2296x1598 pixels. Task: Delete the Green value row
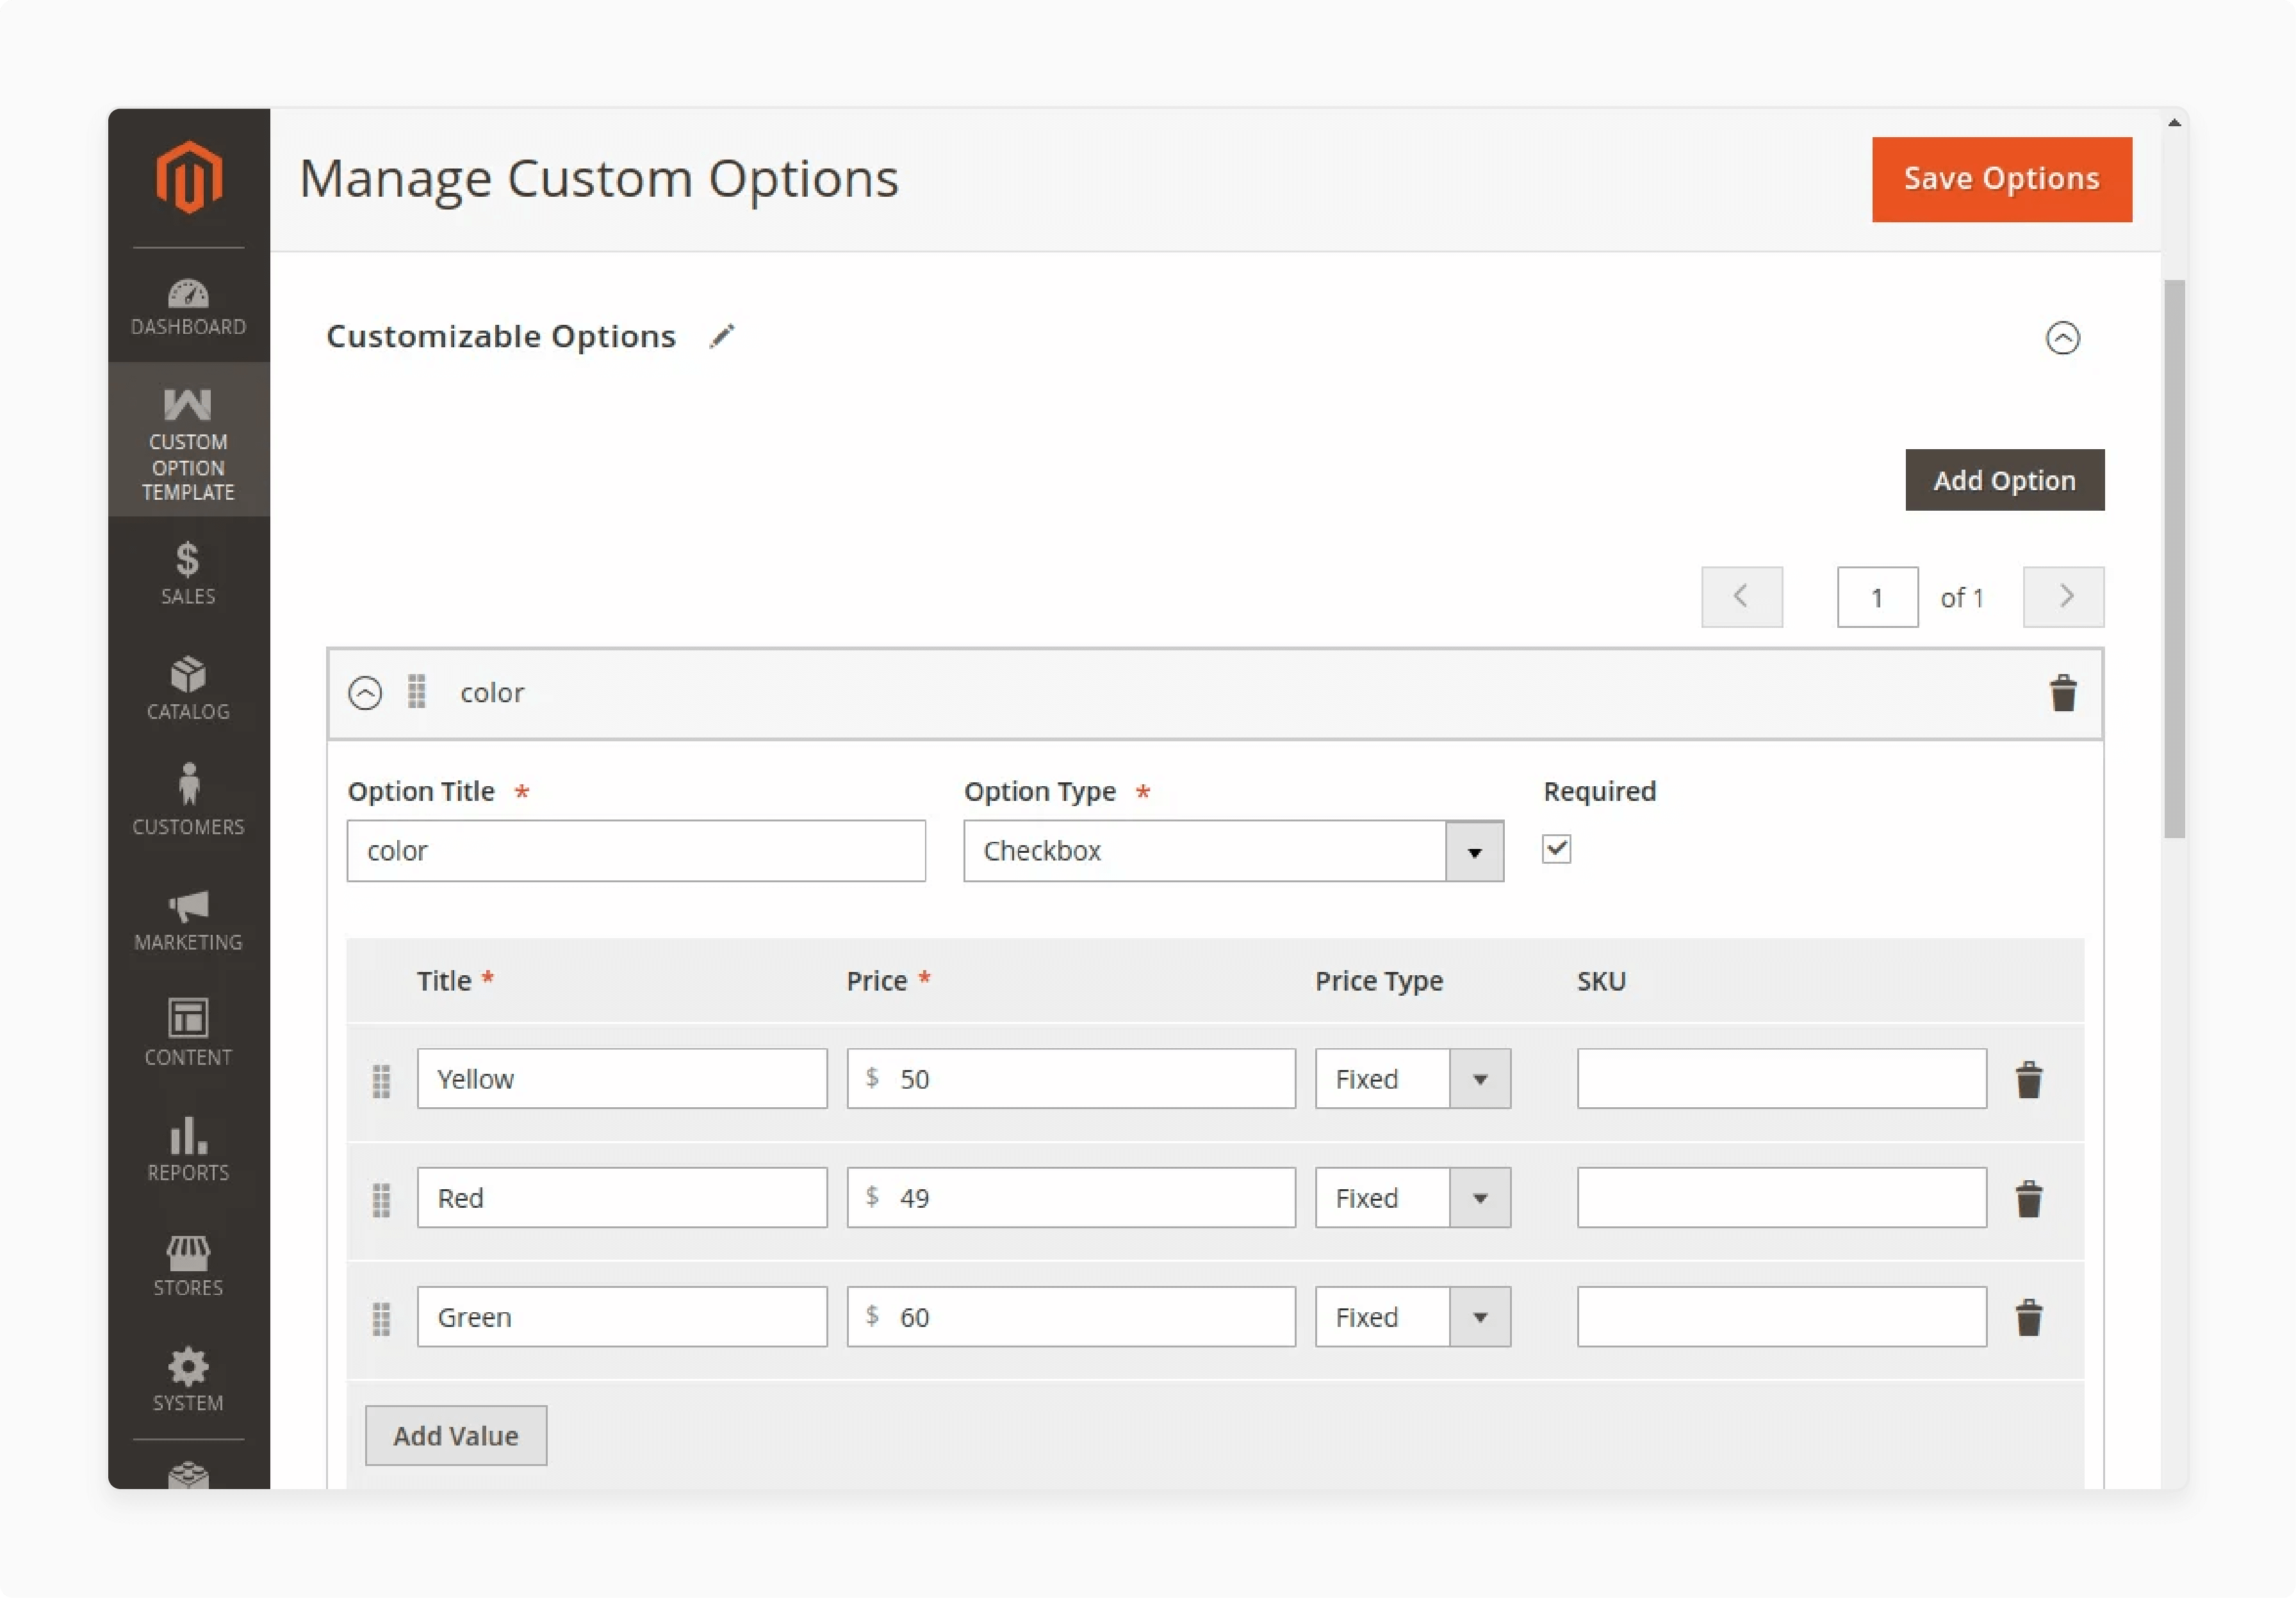(2029, 1318)
